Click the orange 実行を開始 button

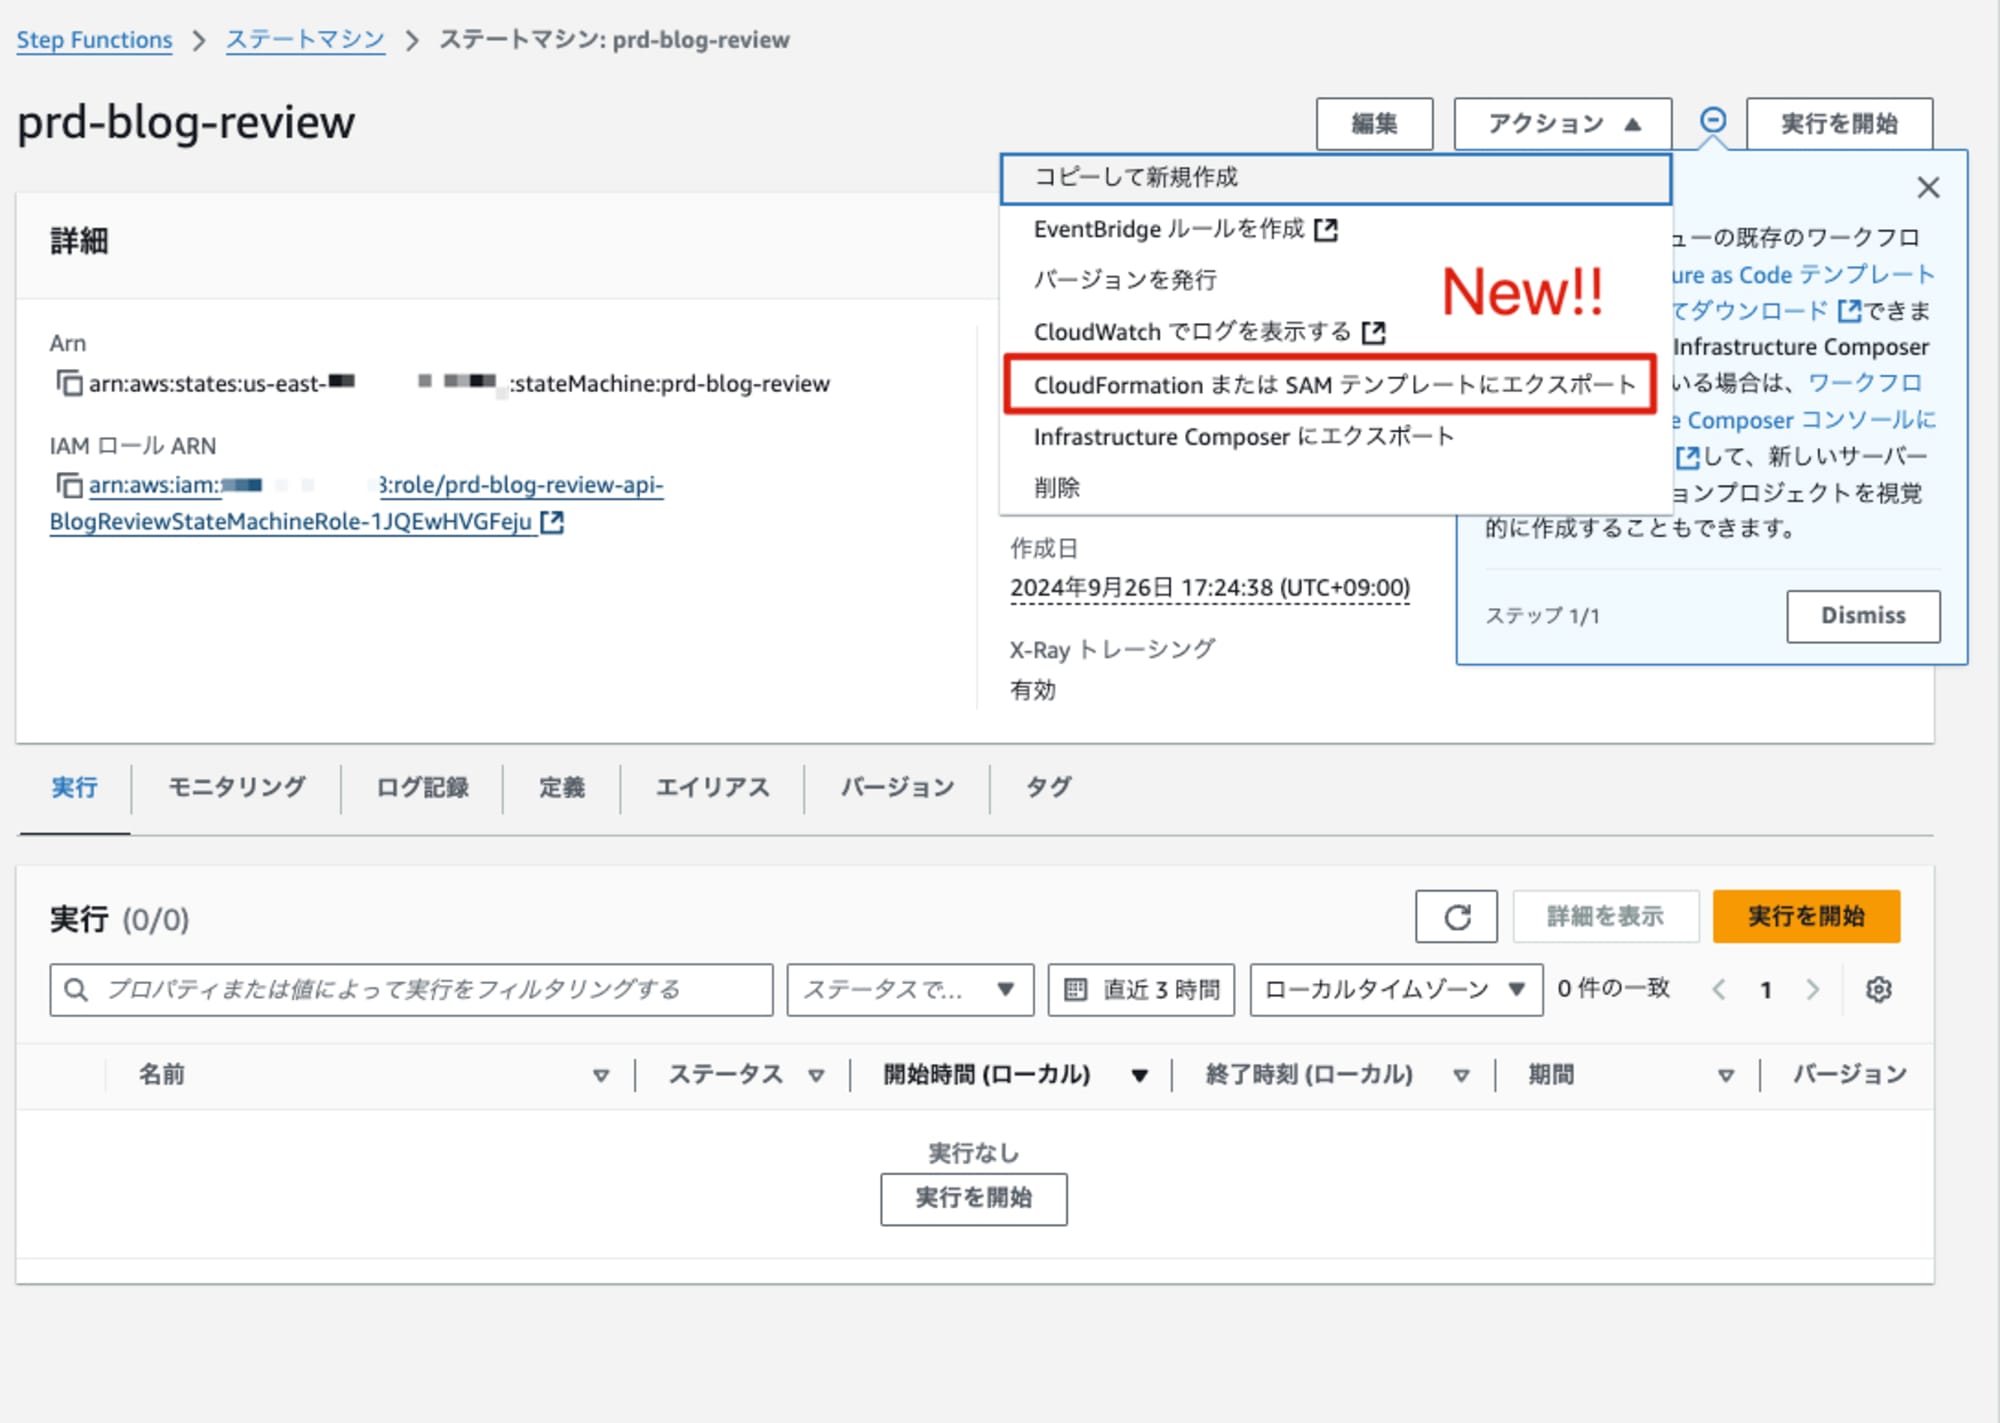(x=1806, y=916)
